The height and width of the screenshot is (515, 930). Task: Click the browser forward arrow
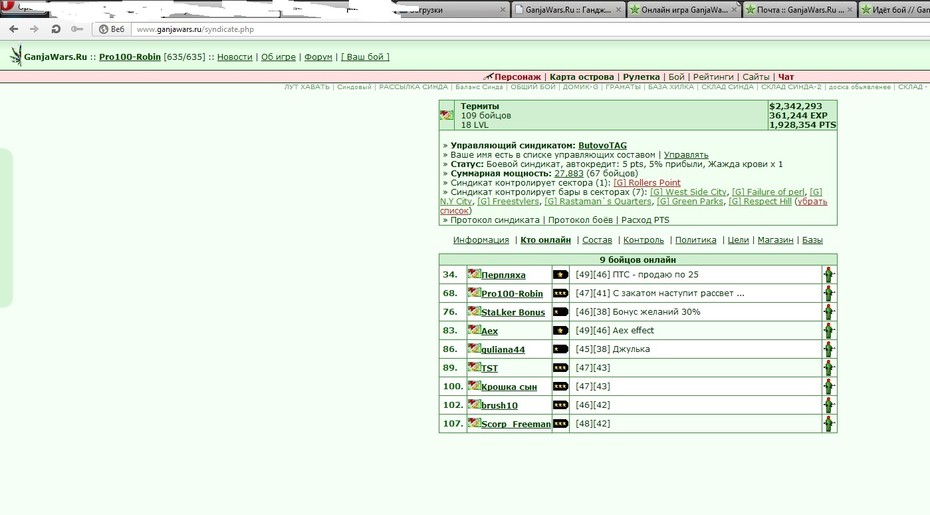(34, 29)
